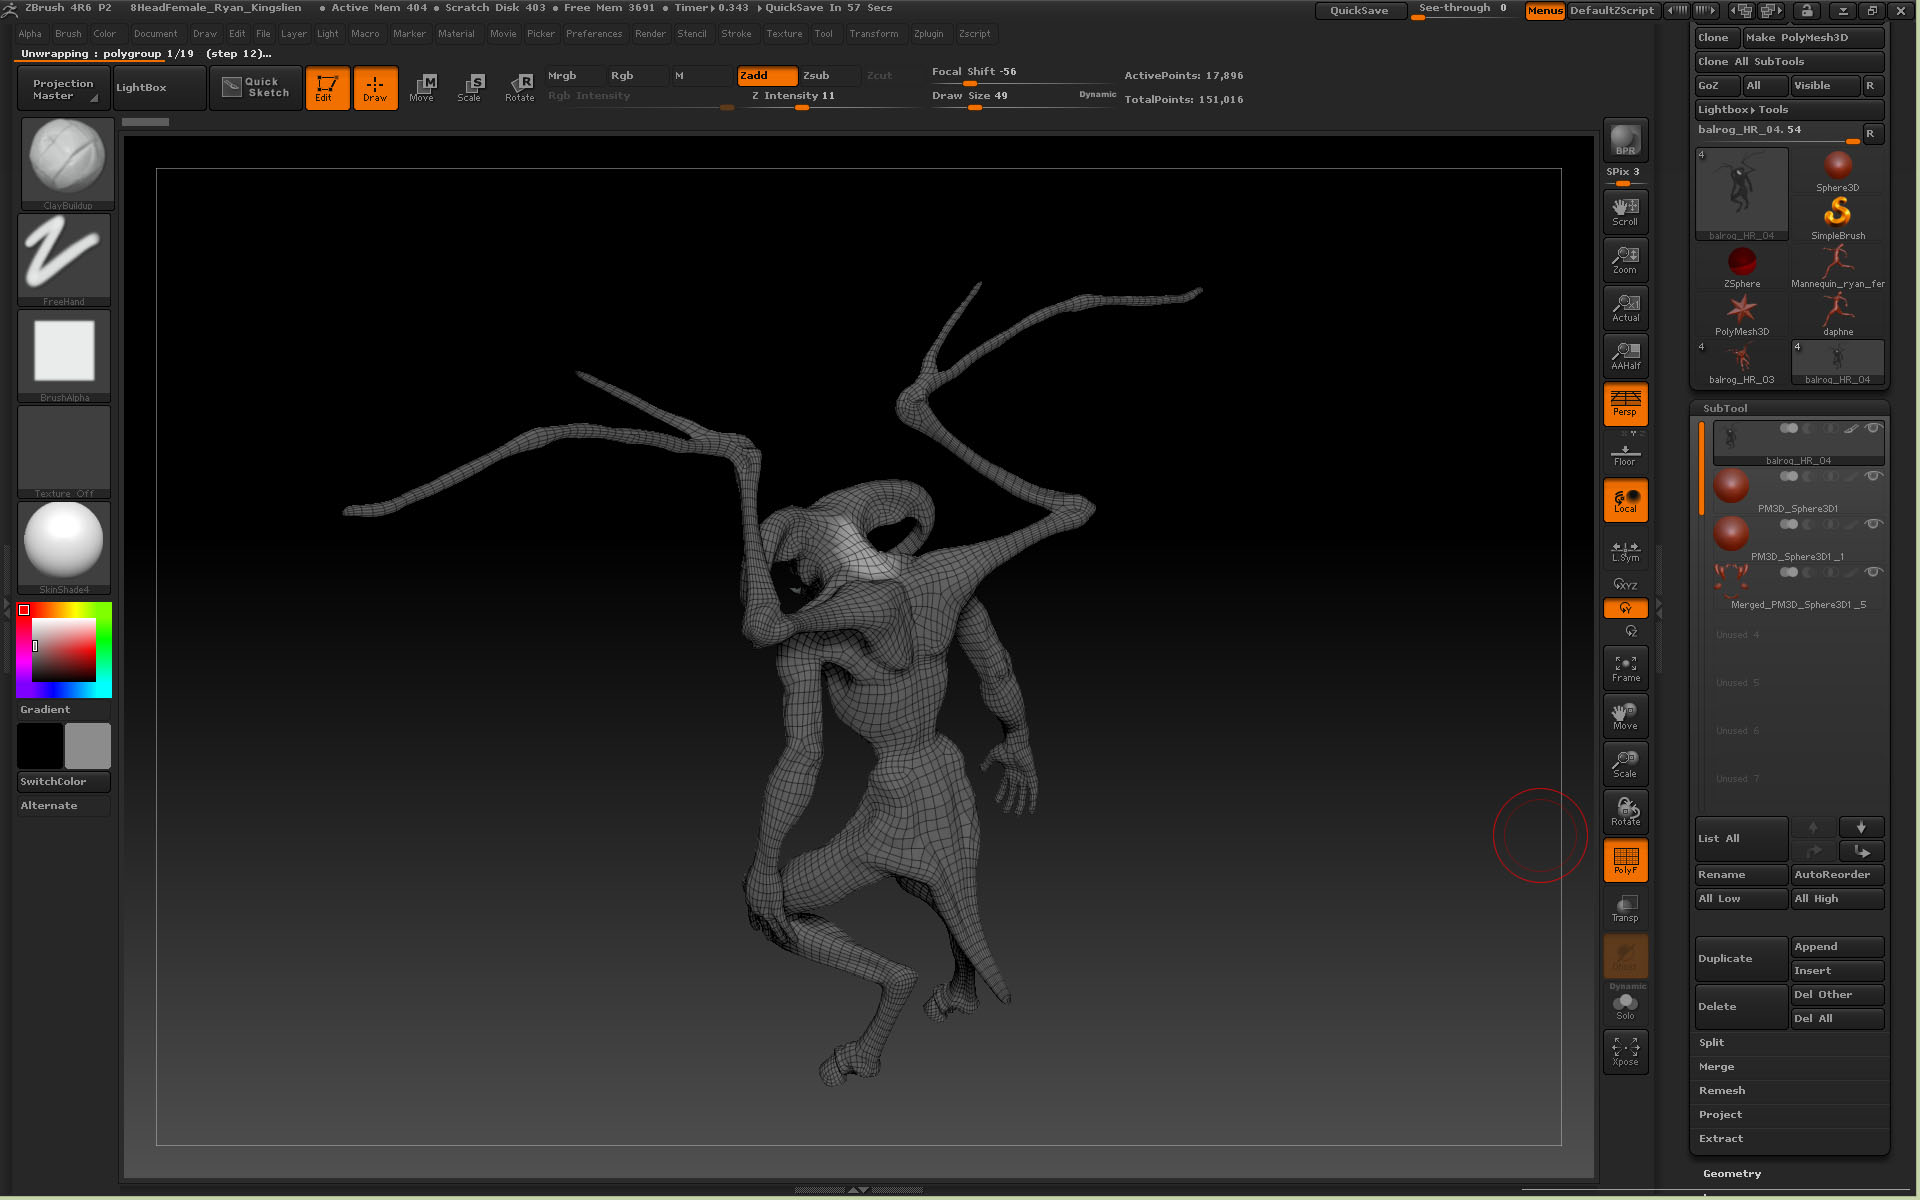Enable Floor grid icon
This screenshot has height=1200, width=1920.
click(x=1625, y=455)
